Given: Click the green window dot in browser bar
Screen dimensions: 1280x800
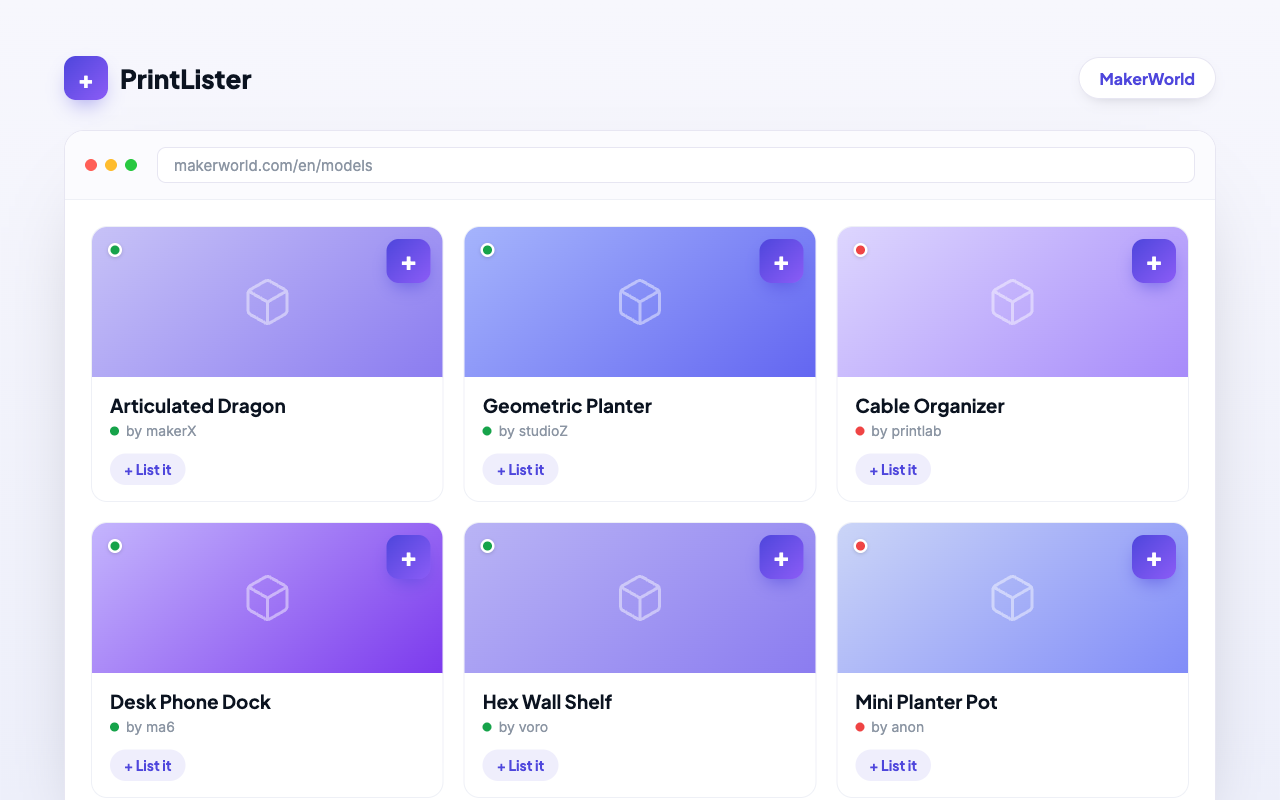Looking at the screenshot, I should click(131, 165).
